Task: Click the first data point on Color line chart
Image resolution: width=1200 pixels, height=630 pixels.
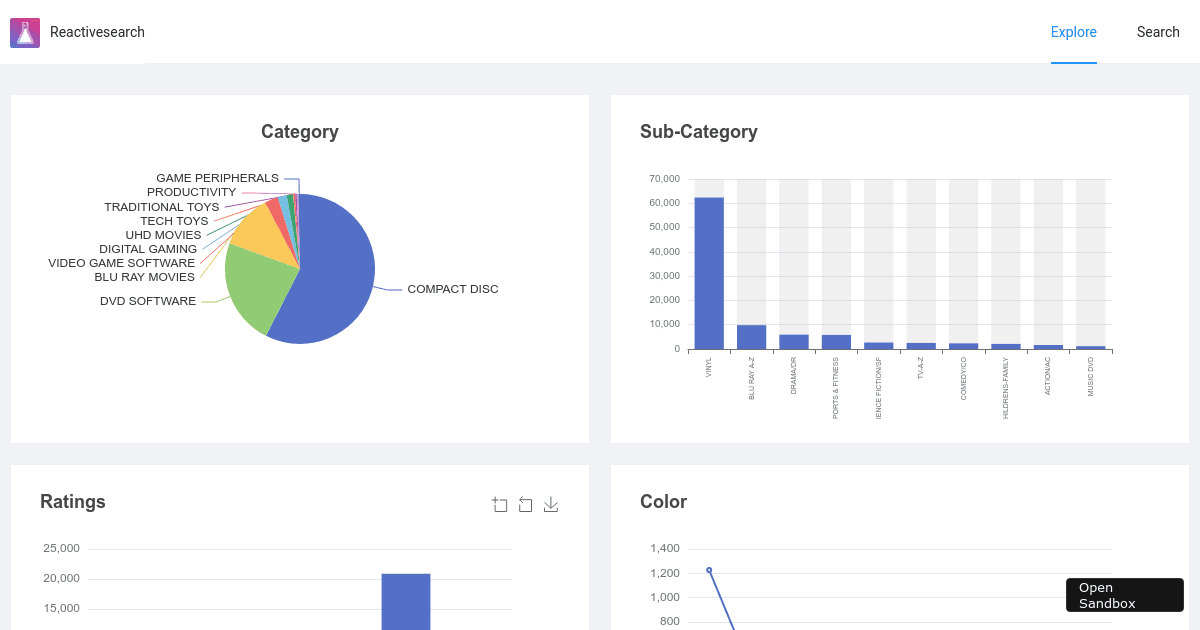Action: 710,569
